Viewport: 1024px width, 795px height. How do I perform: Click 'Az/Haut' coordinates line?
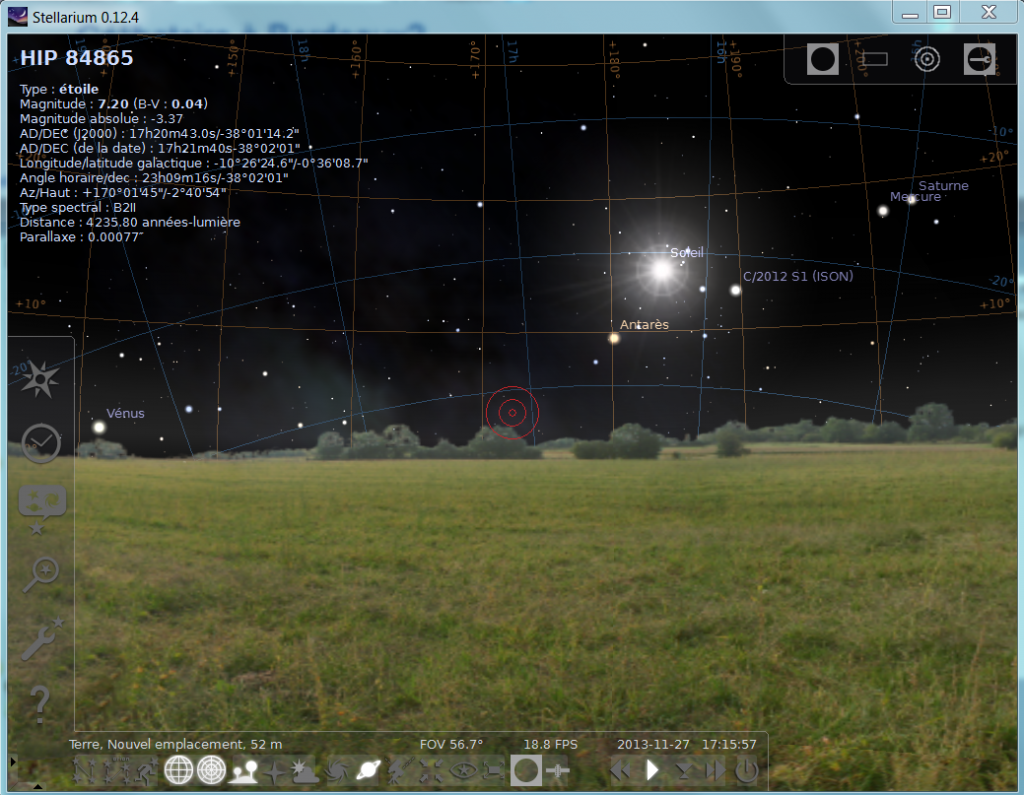(x=123, y=193)
